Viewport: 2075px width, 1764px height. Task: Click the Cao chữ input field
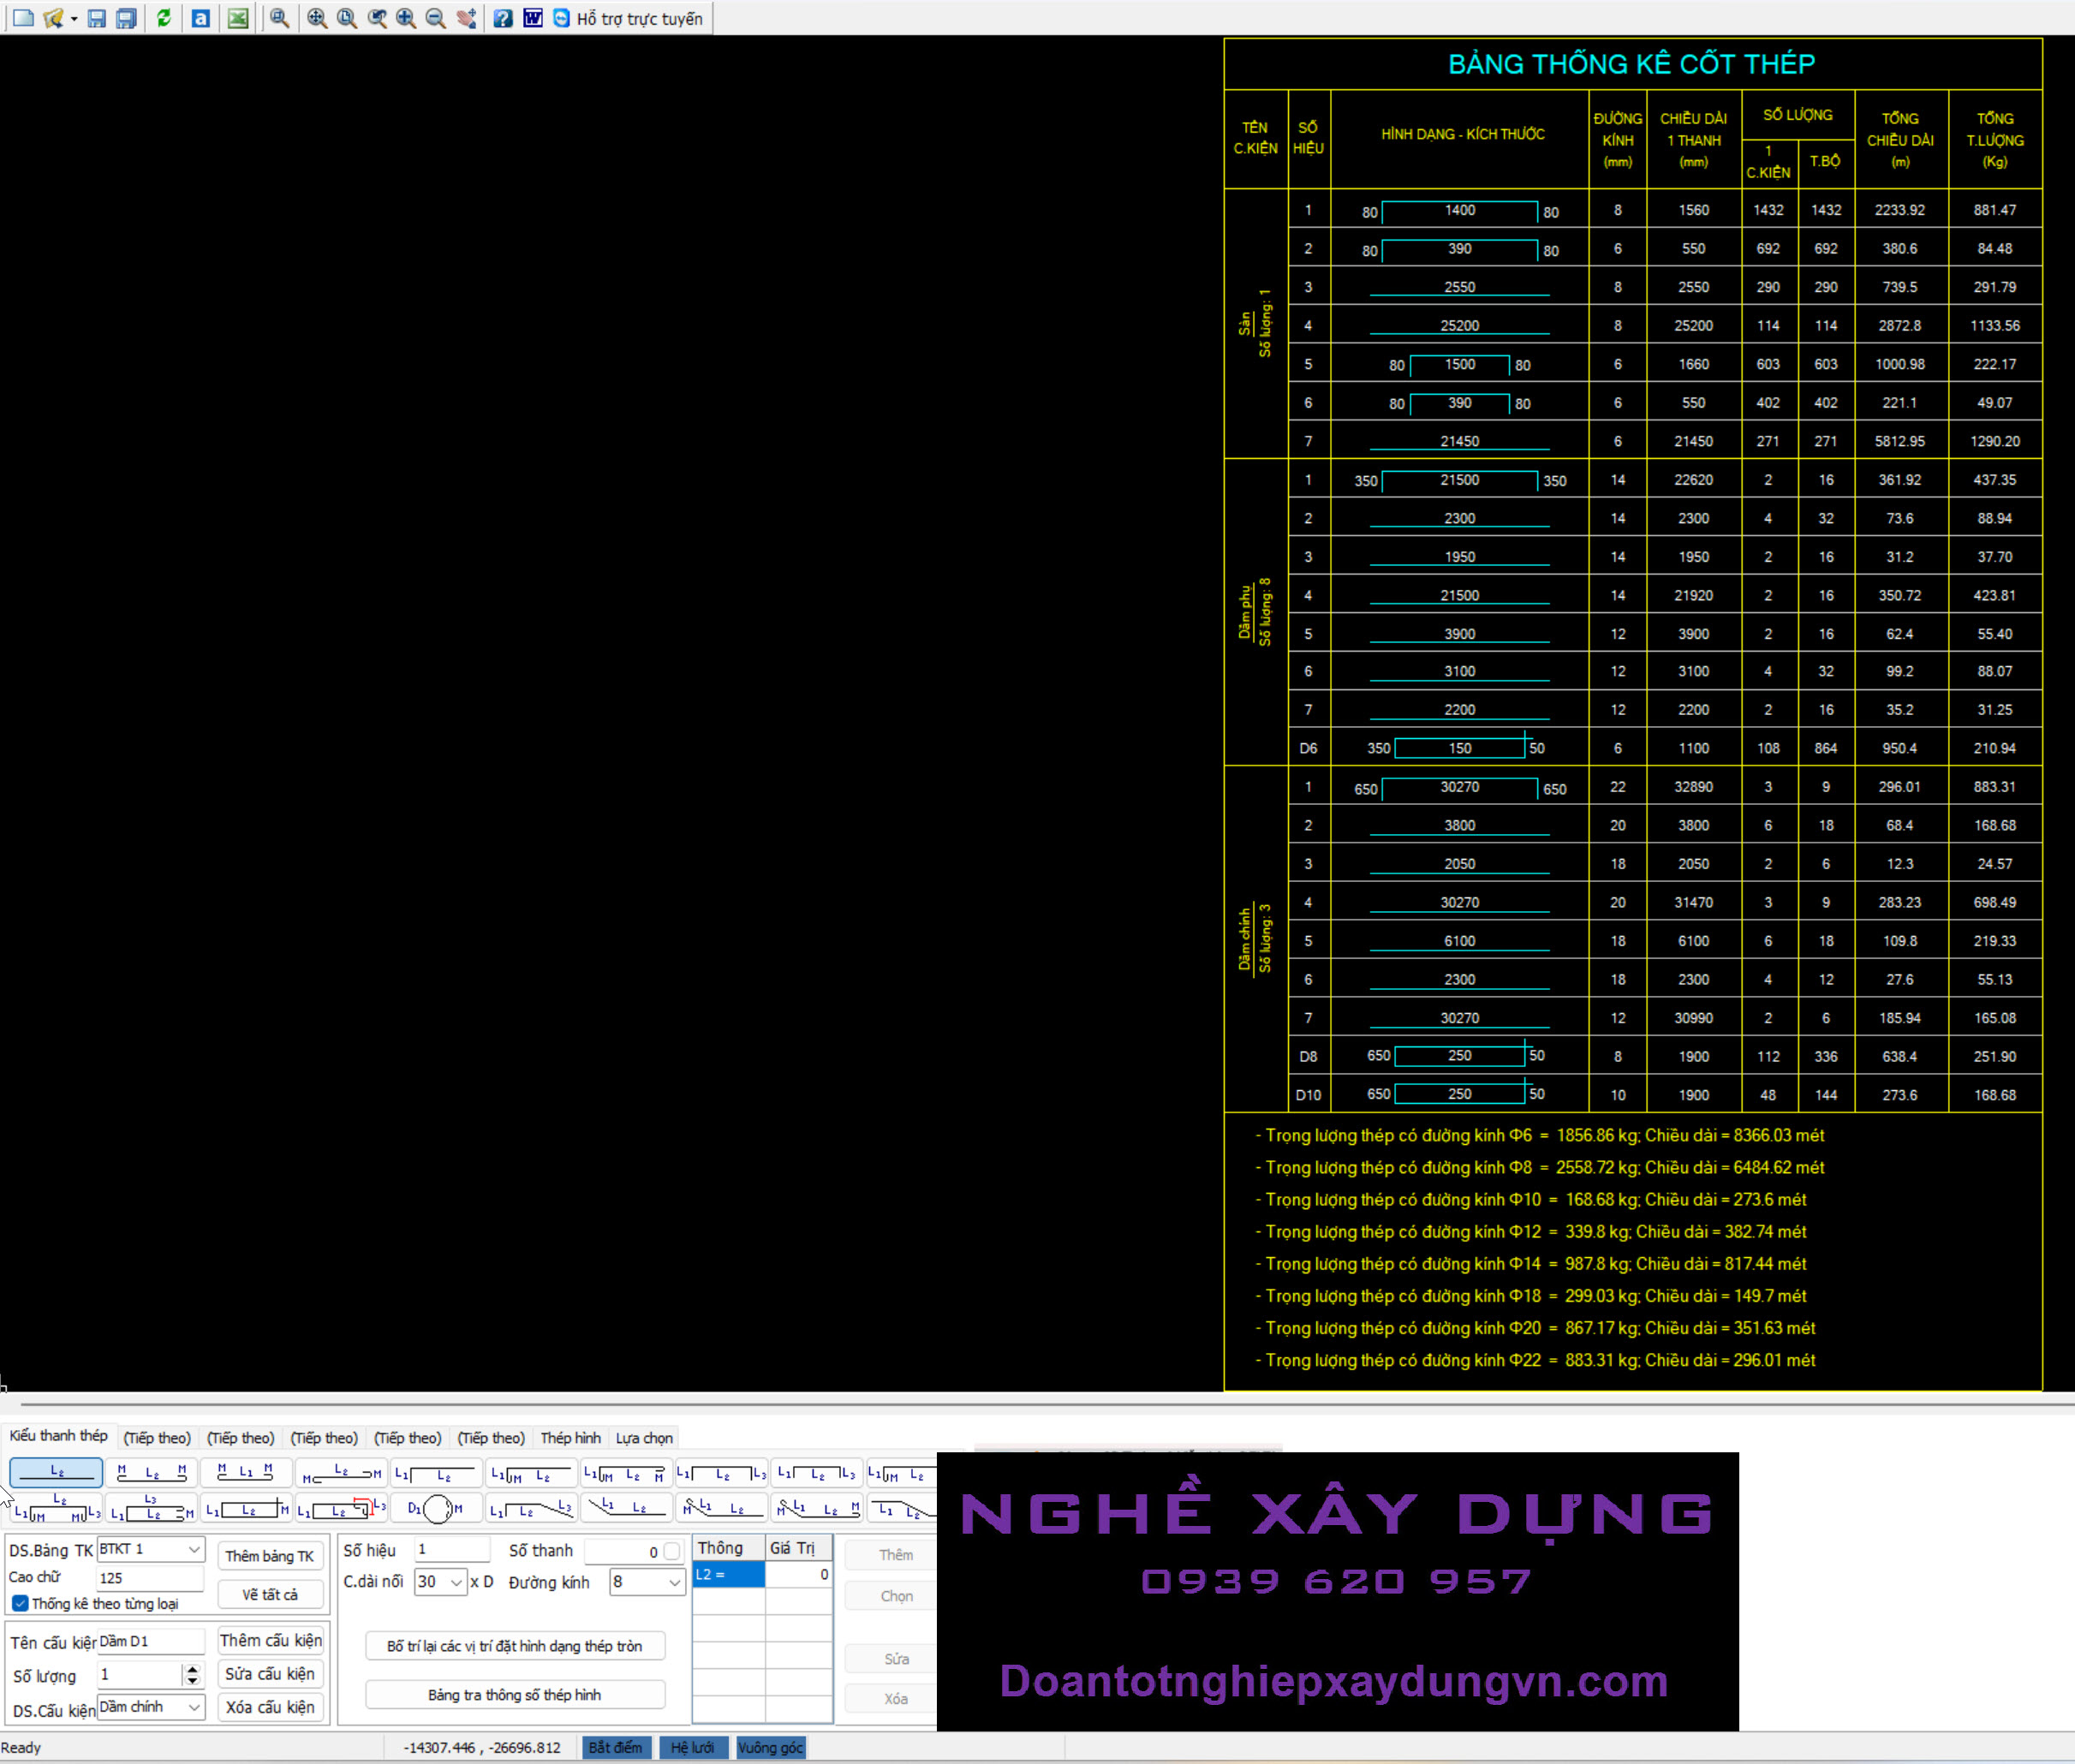pos(150,1578)
